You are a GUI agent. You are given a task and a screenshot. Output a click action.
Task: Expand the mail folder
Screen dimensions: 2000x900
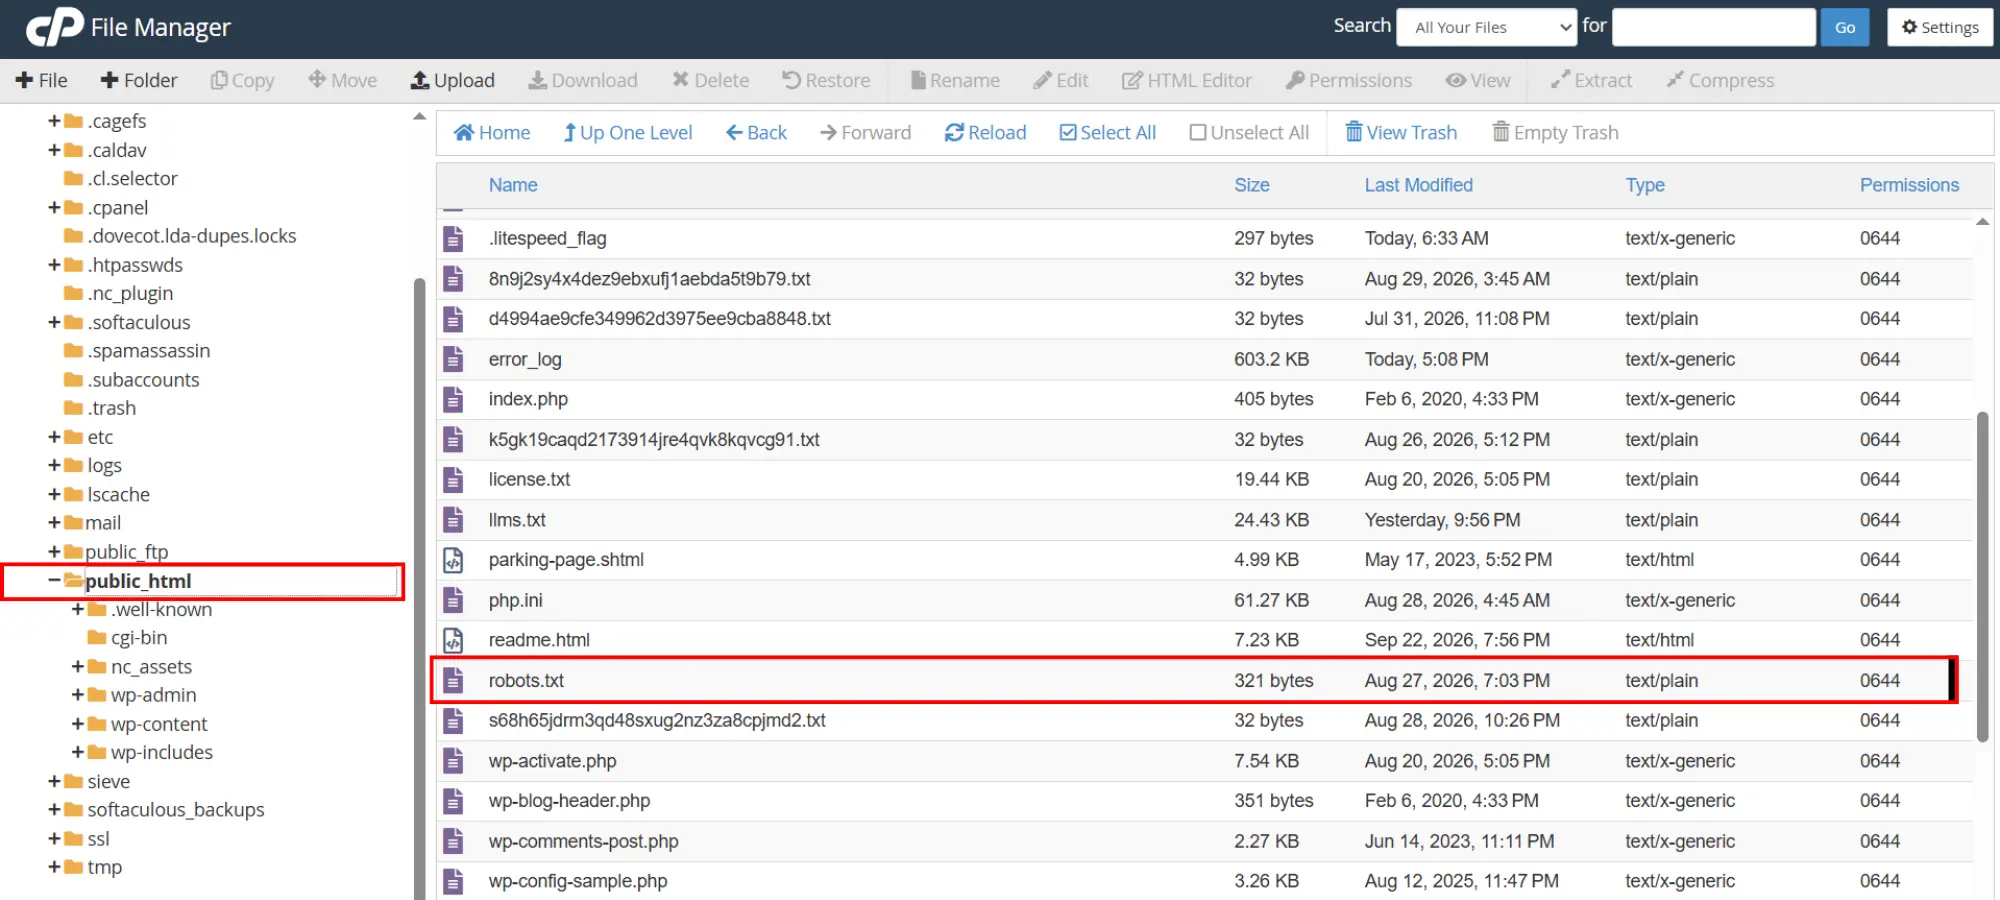click(54, 522)
